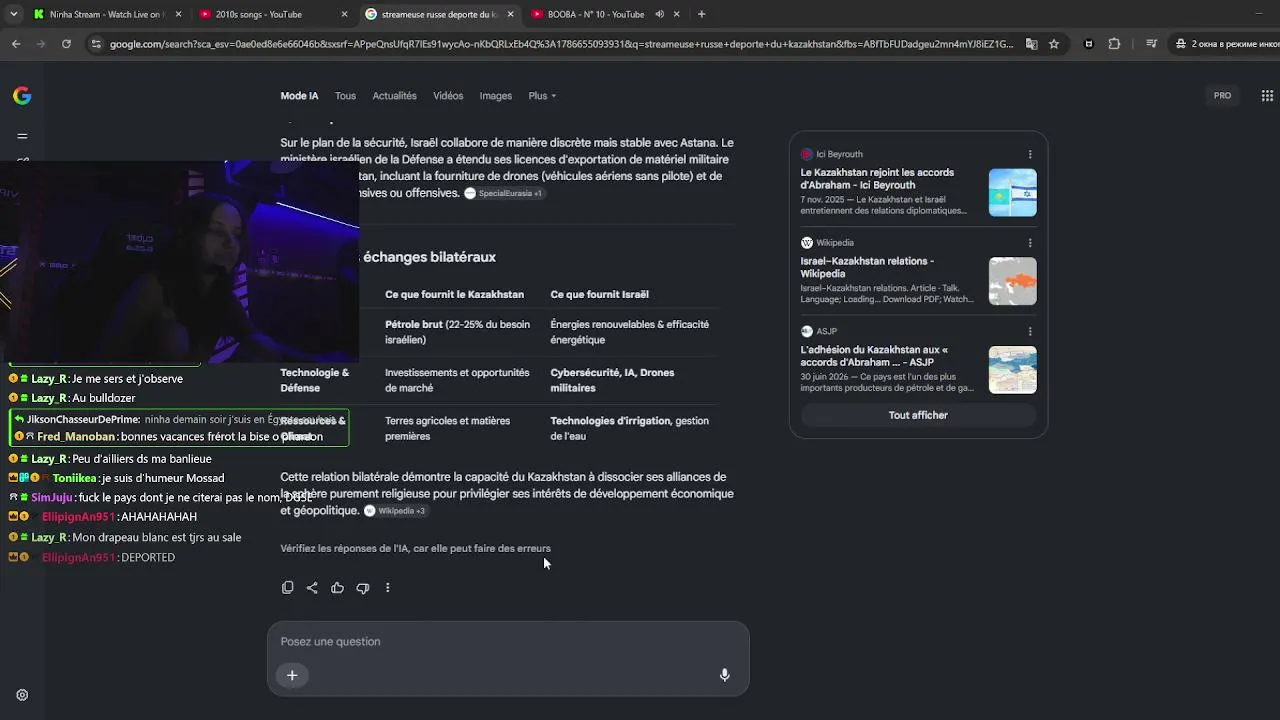Viewport: 1280px width, 720px height.
Task: Switch to the 2010s songs YouTube tab
Action: point(272,14)
